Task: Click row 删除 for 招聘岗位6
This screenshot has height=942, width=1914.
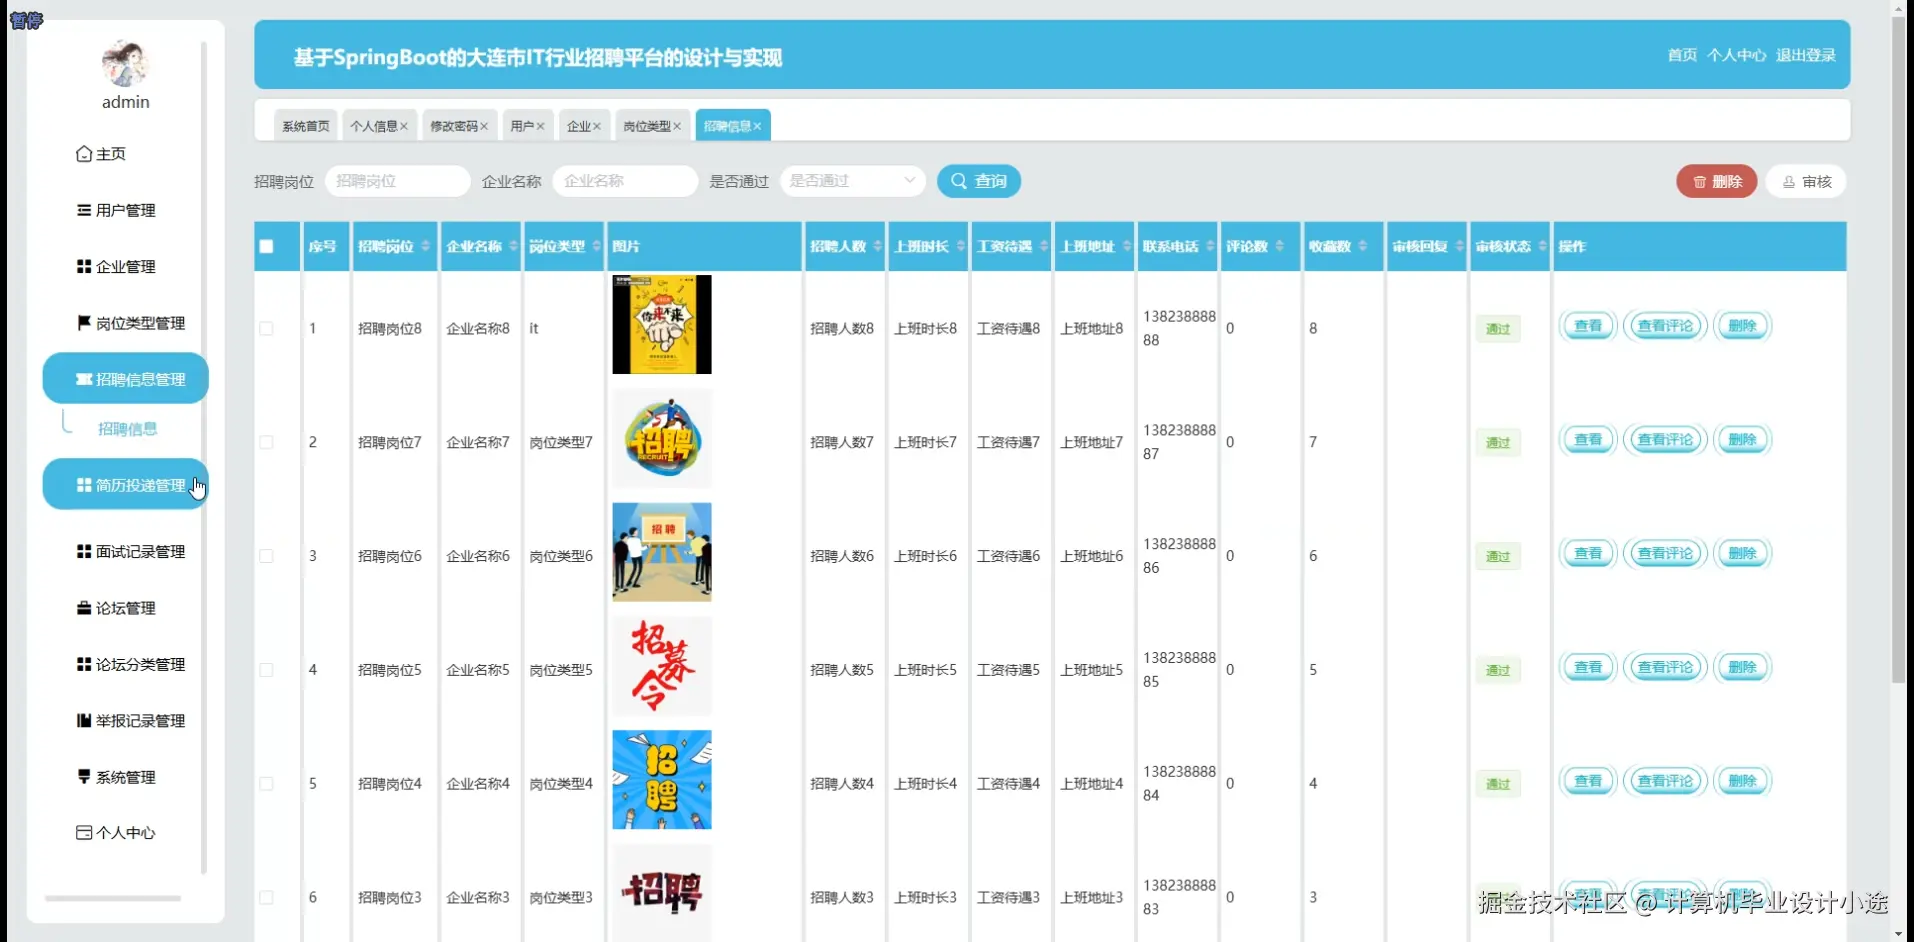Action: coord(1742,554)
